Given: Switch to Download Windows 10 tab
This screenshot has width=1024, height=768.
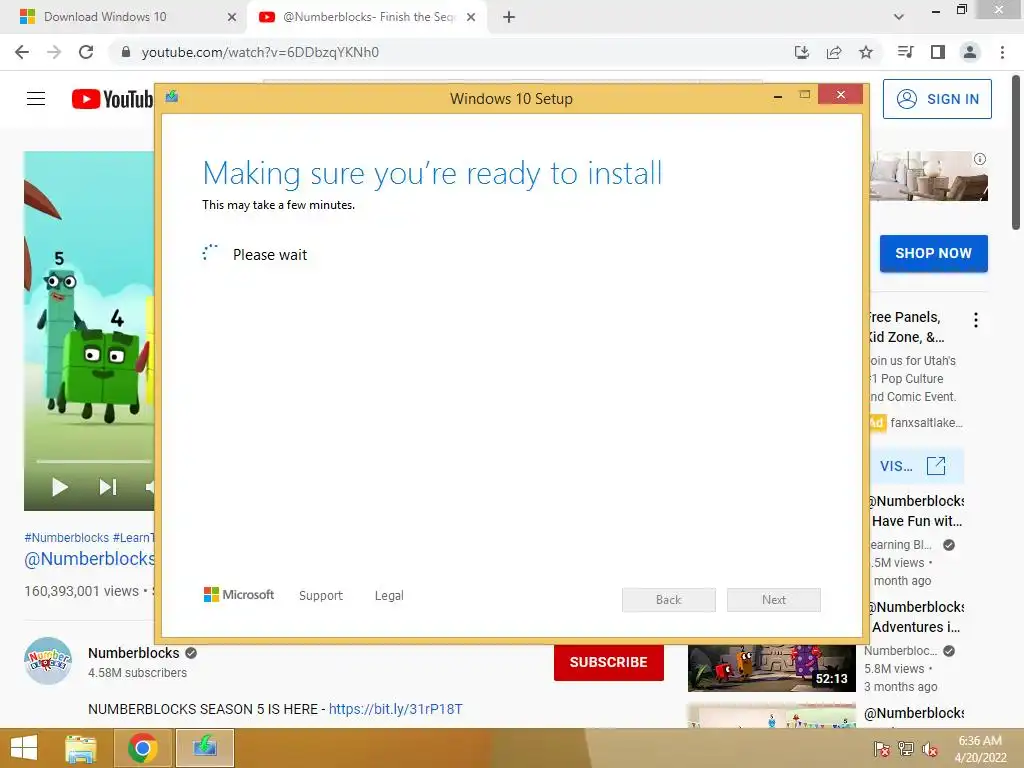Looking at the screenshot, I should (105, 17).
